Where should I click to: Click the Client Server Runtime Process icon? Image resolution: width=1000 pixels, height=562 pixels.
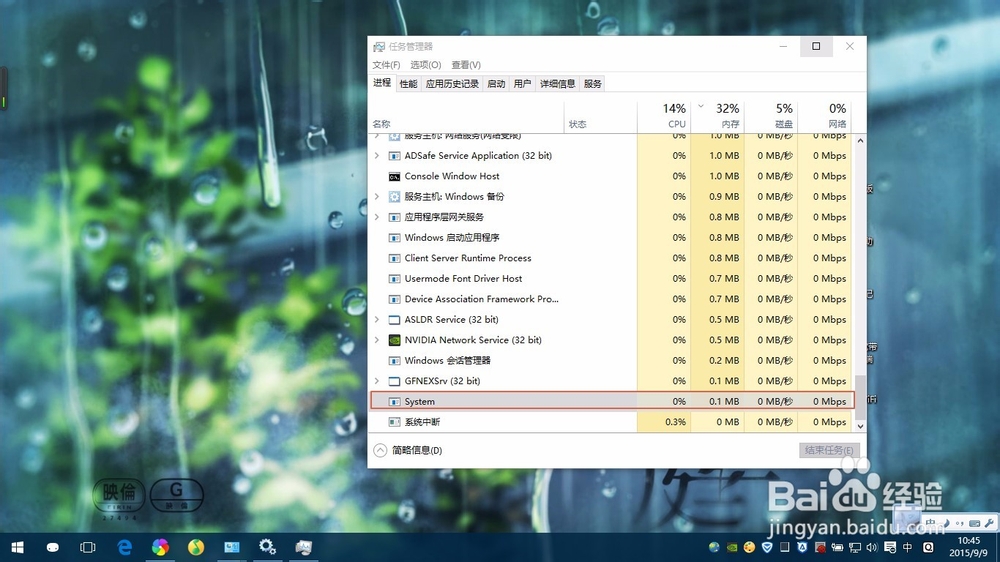394,258
